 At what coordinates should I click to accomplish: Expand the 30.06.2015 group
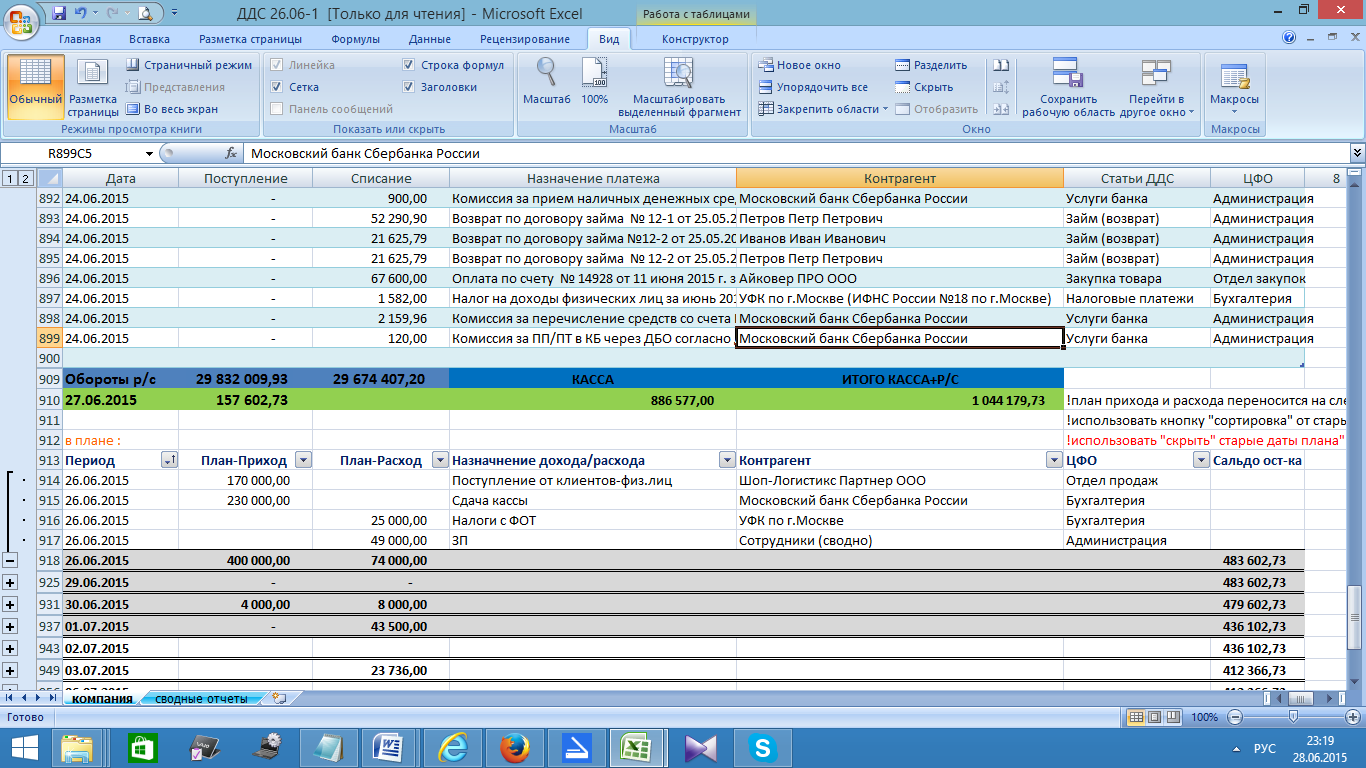(10, 604)
